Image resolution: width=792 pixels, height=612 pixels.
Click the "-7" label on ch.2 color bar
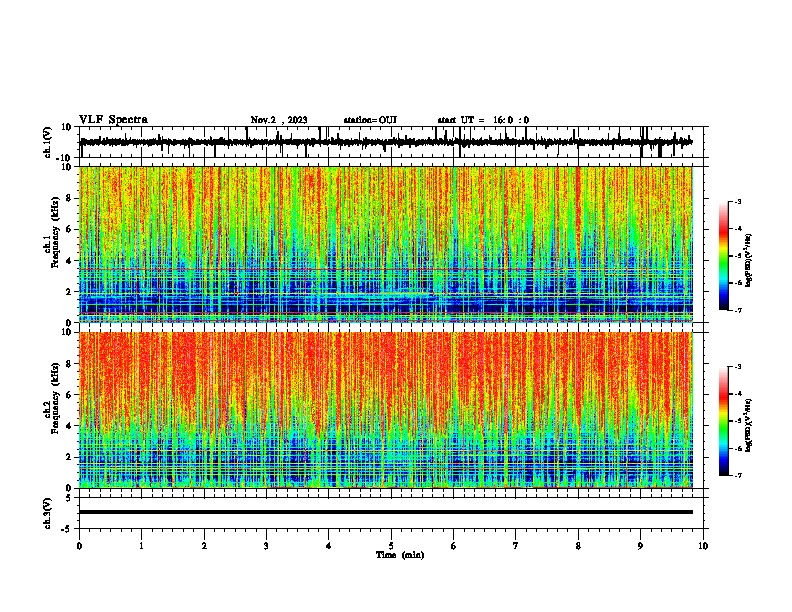coord(737,475)
